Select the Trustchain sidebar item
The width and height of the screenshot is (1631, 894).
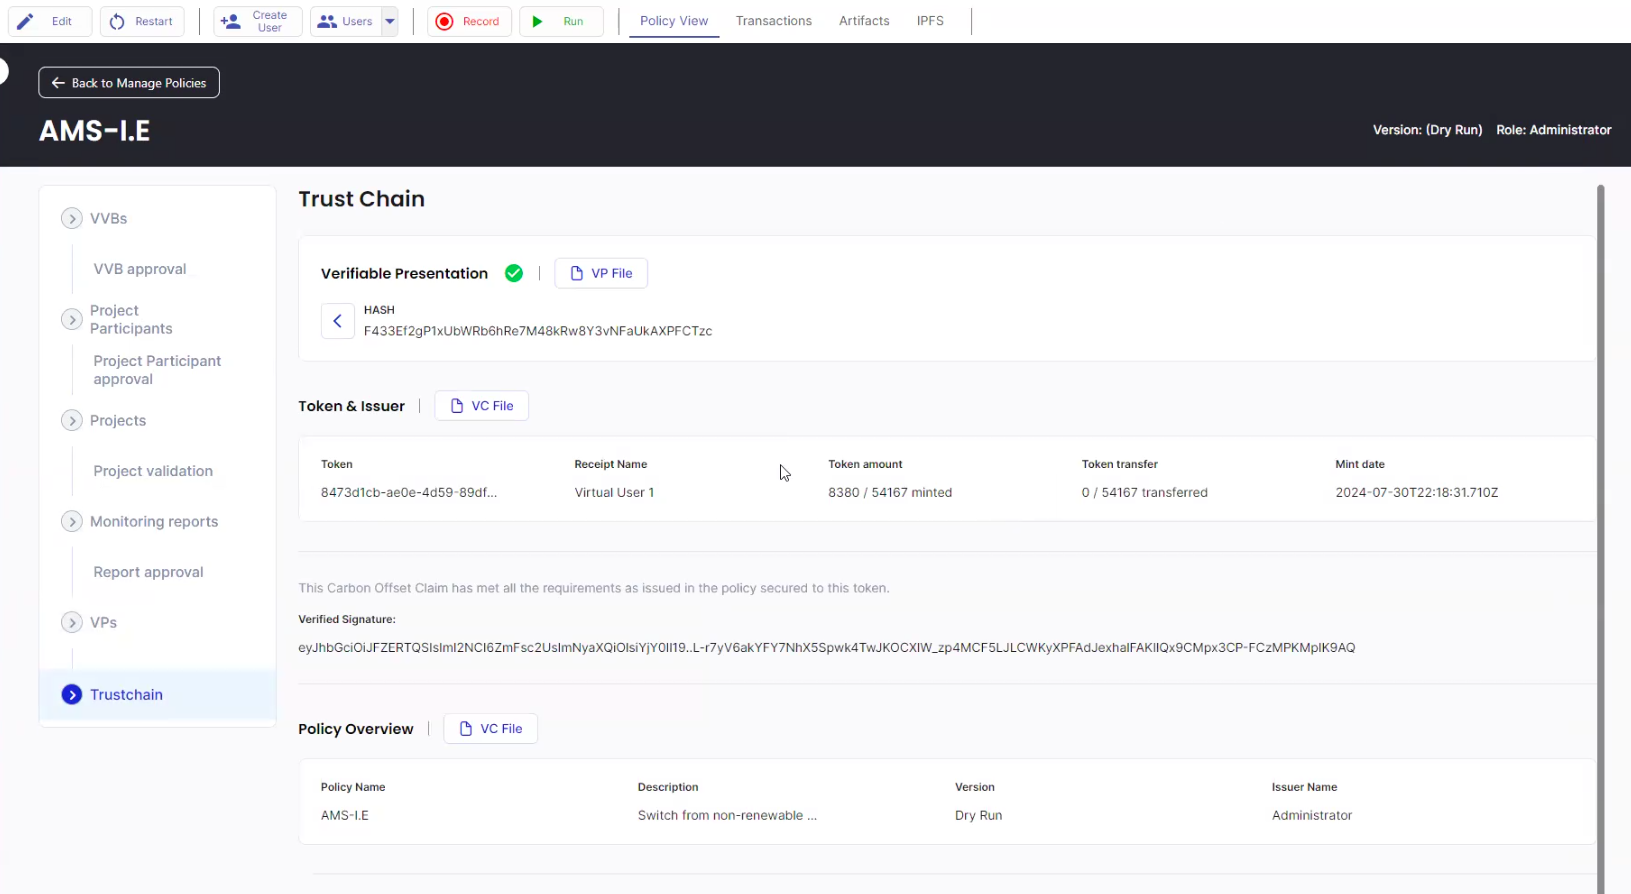[126, 695]
